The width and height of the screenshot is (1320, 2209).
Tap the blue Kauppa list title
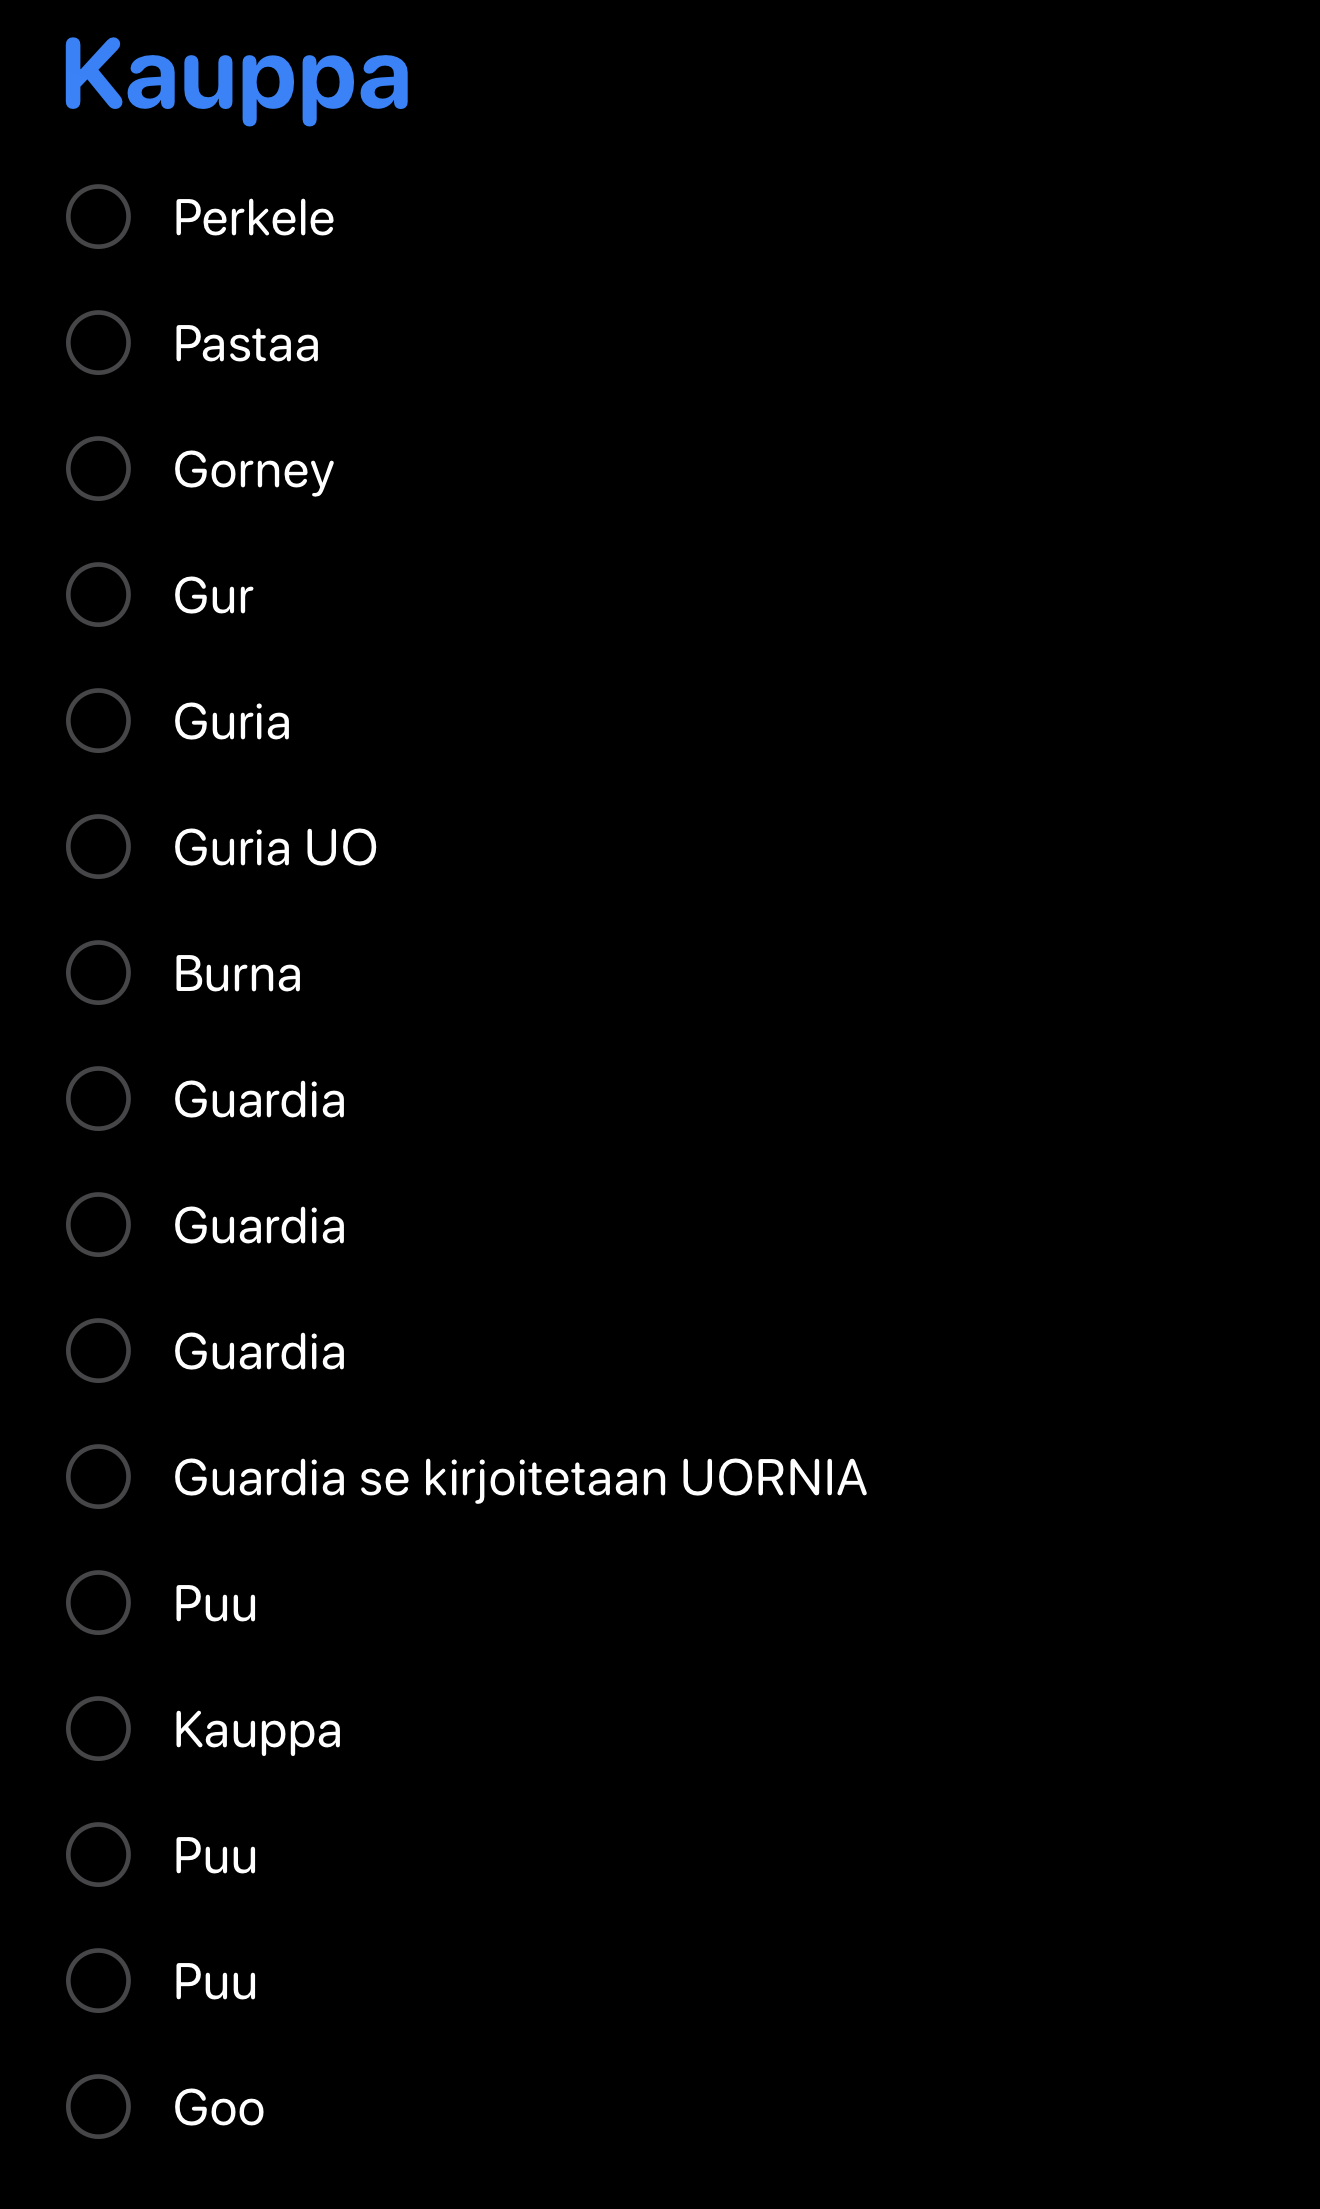(237, 76)
